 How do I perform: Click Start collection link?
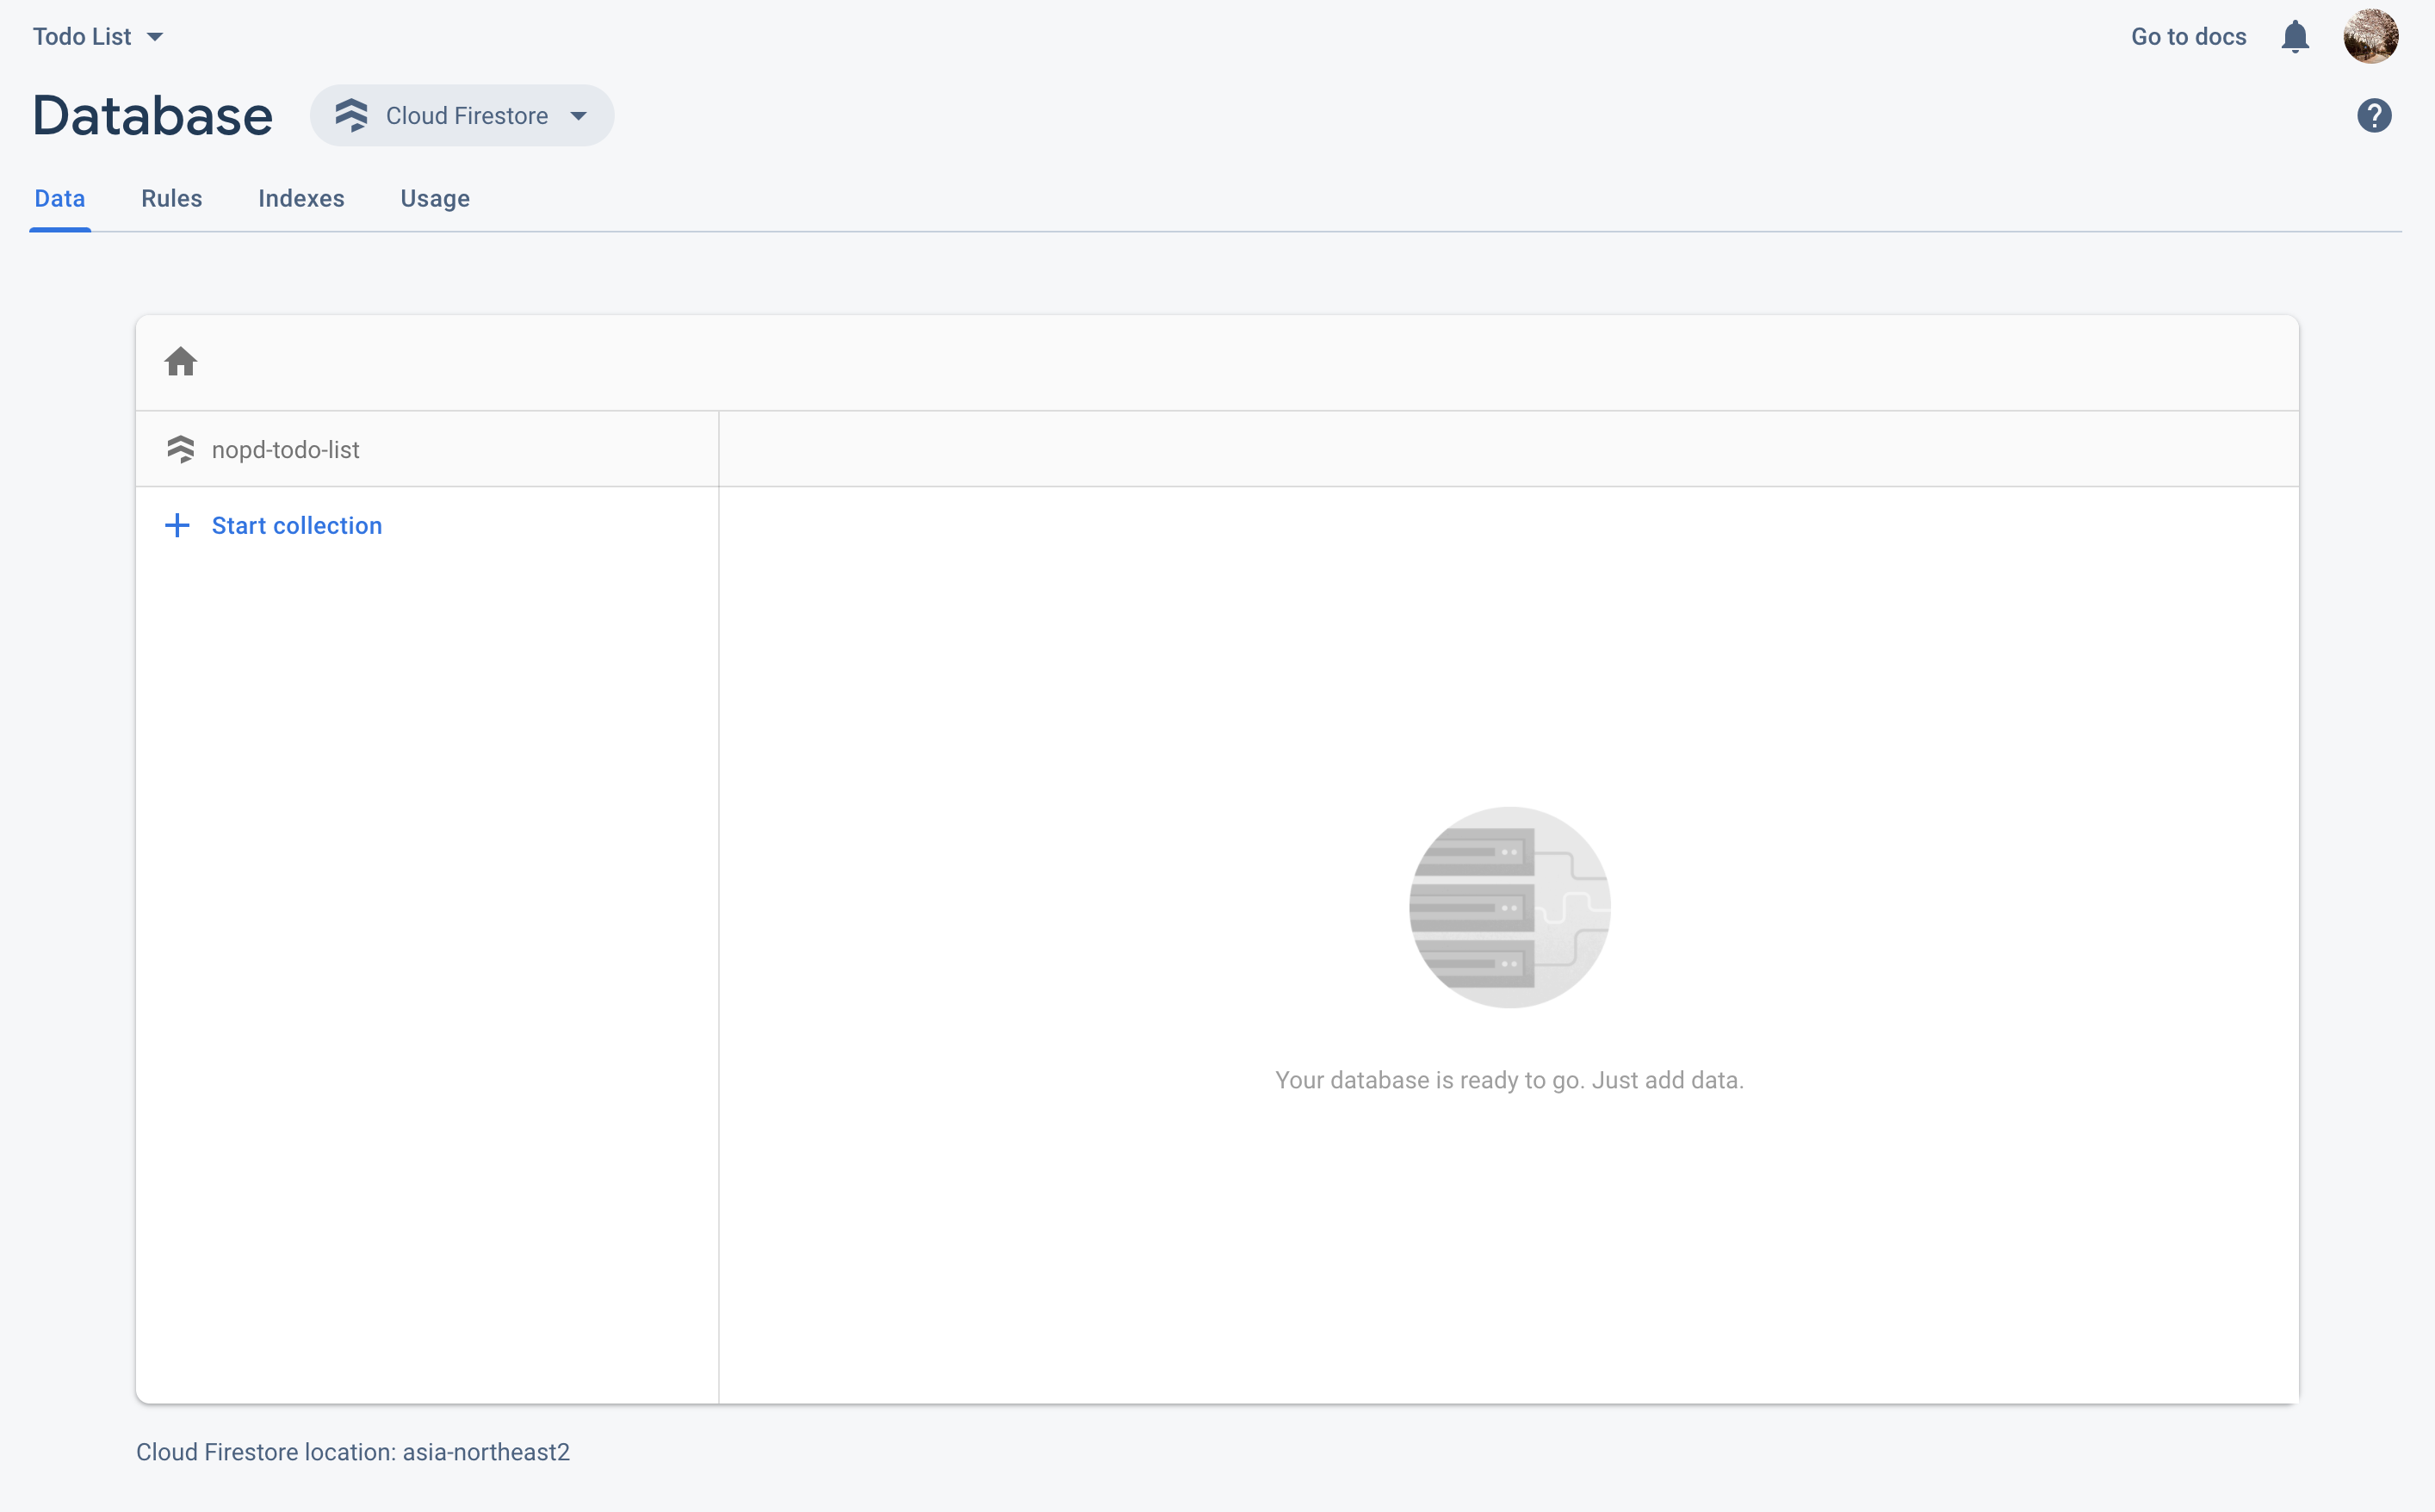point(296,526)
